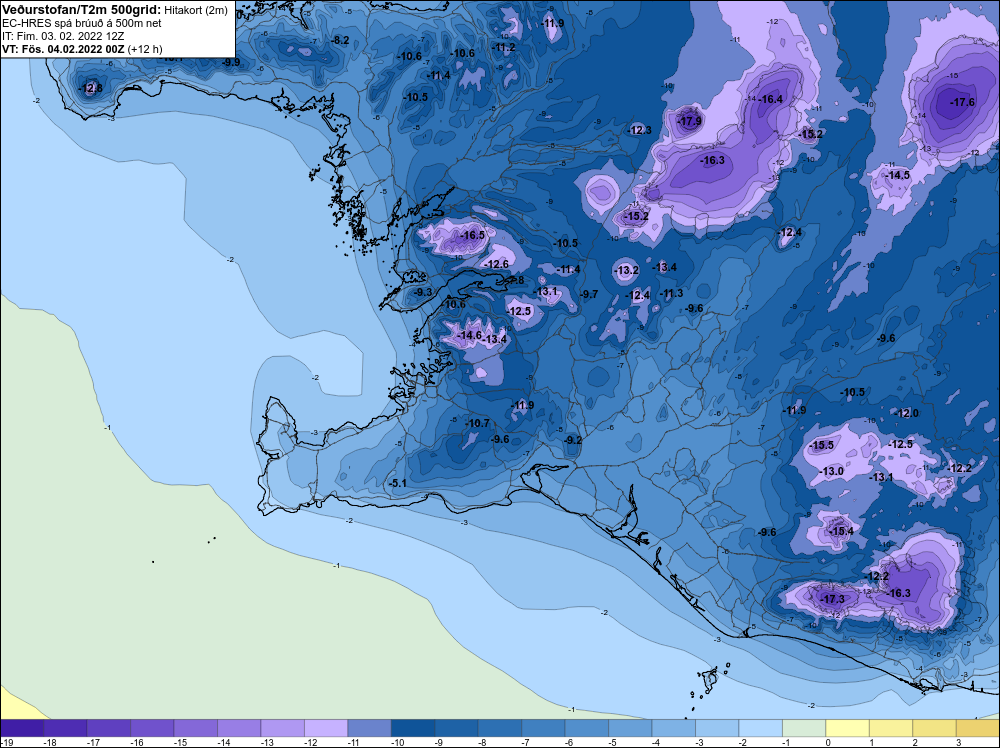Viewport: 1000px width, 748px height.
Task: Click the 'EC-HRES spá brúuð á 500m net' line
Action: coord(82,24)
